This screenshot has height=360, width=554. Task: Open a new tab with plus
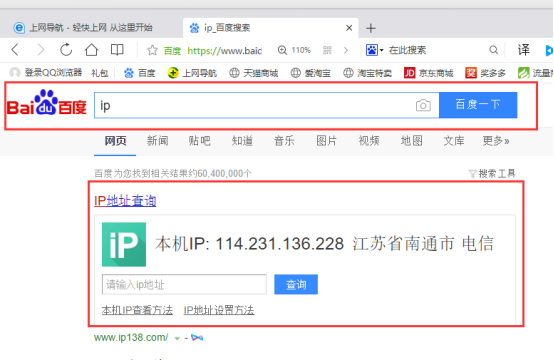(371, 28)
